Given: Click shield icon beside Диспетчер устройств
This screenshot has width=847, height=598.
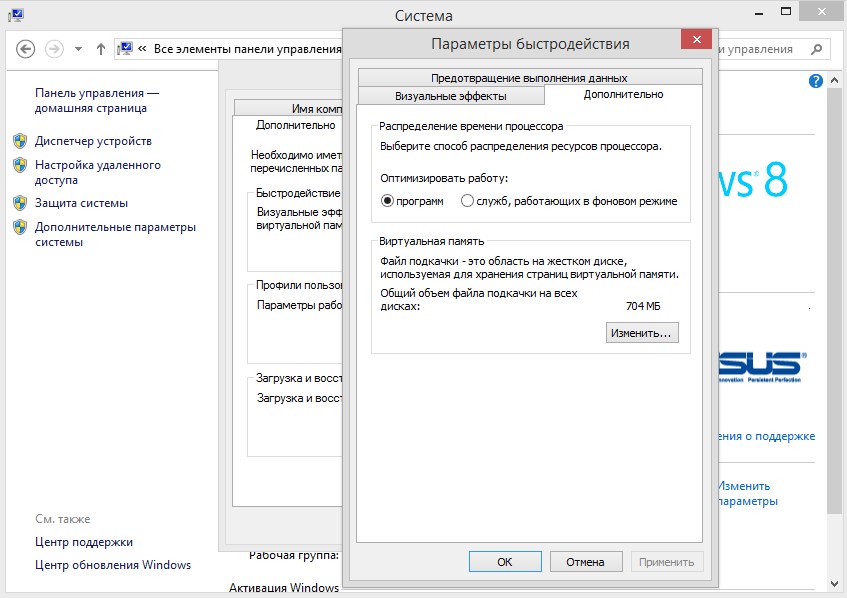Looking at the screenshot, I should click(20, 141).
